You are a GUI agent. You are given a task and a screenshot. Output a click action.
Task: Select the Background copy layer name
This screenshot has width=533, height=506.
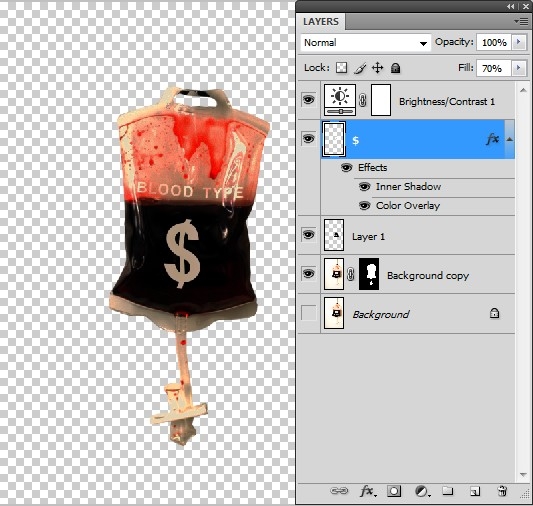pyautogui.click(x=428, y=275)
